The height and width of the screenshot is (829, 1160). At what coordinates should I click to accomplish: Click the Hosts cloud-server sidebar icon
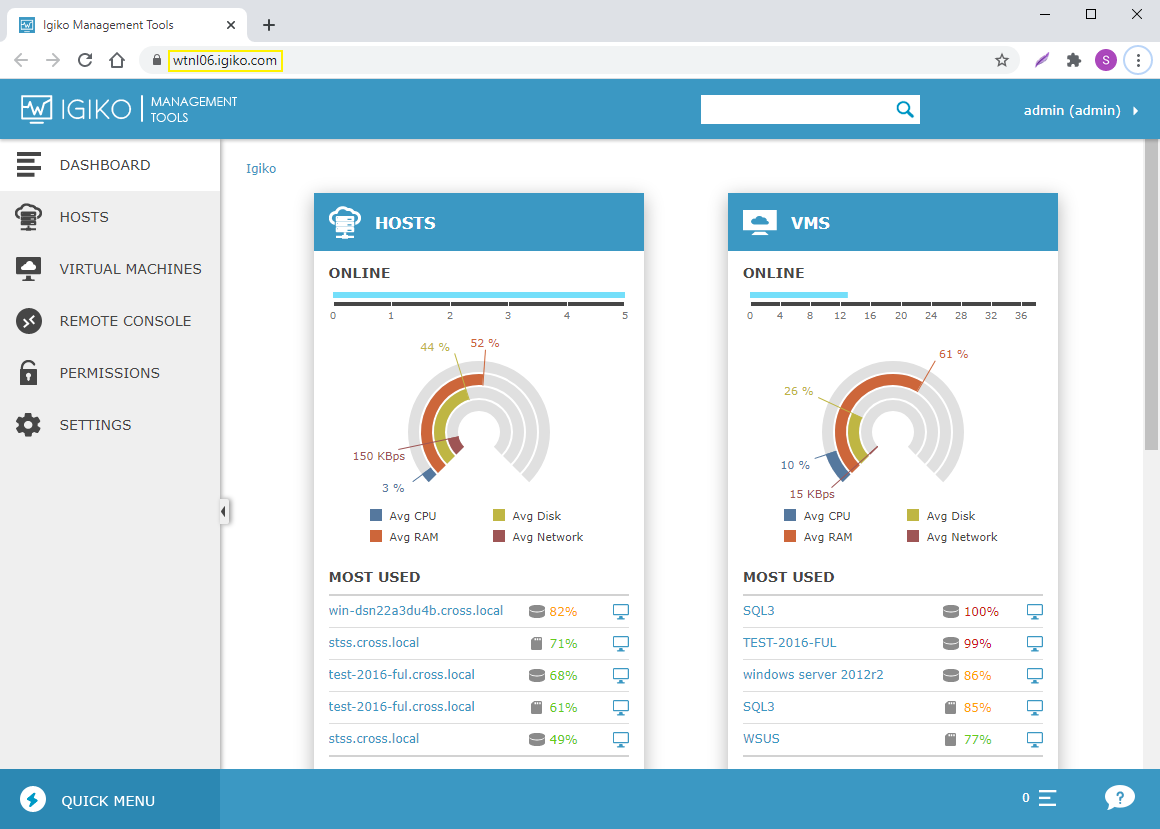[x=29, y=217]
